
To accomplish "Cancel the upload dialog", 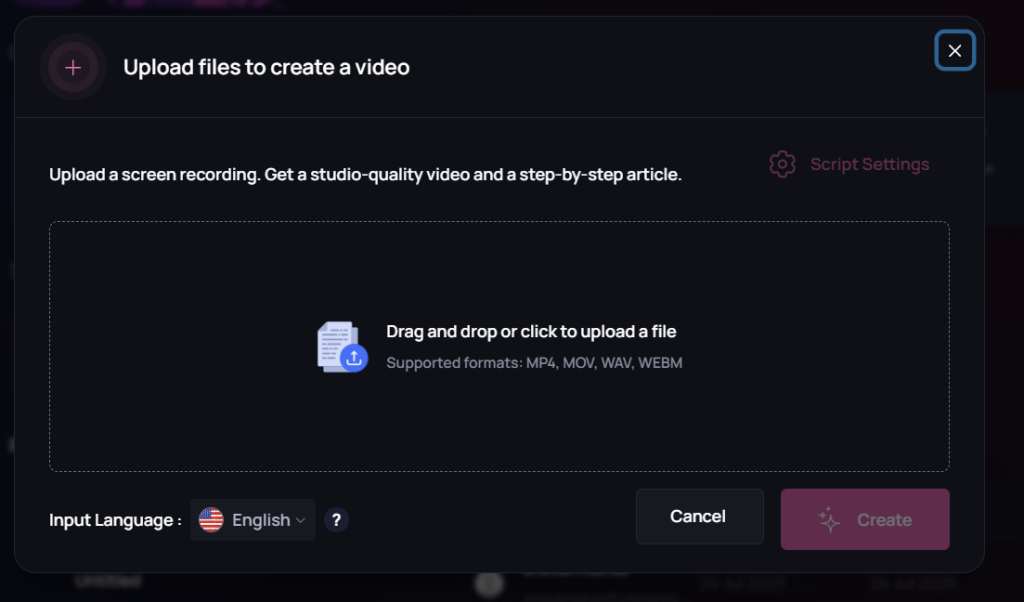I will coord(699,516).
